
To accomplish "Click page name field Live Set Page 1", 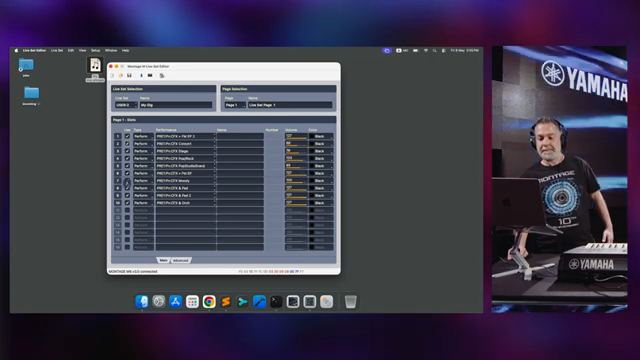I will click(290, 105).
